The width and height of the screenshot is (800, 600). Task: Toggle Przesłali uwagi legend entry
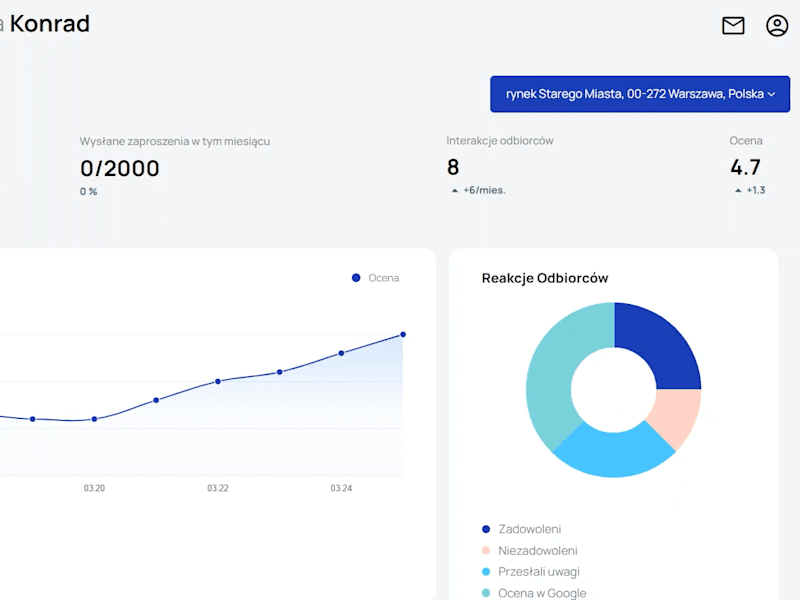pyautogui.click(x=531, y=572)
